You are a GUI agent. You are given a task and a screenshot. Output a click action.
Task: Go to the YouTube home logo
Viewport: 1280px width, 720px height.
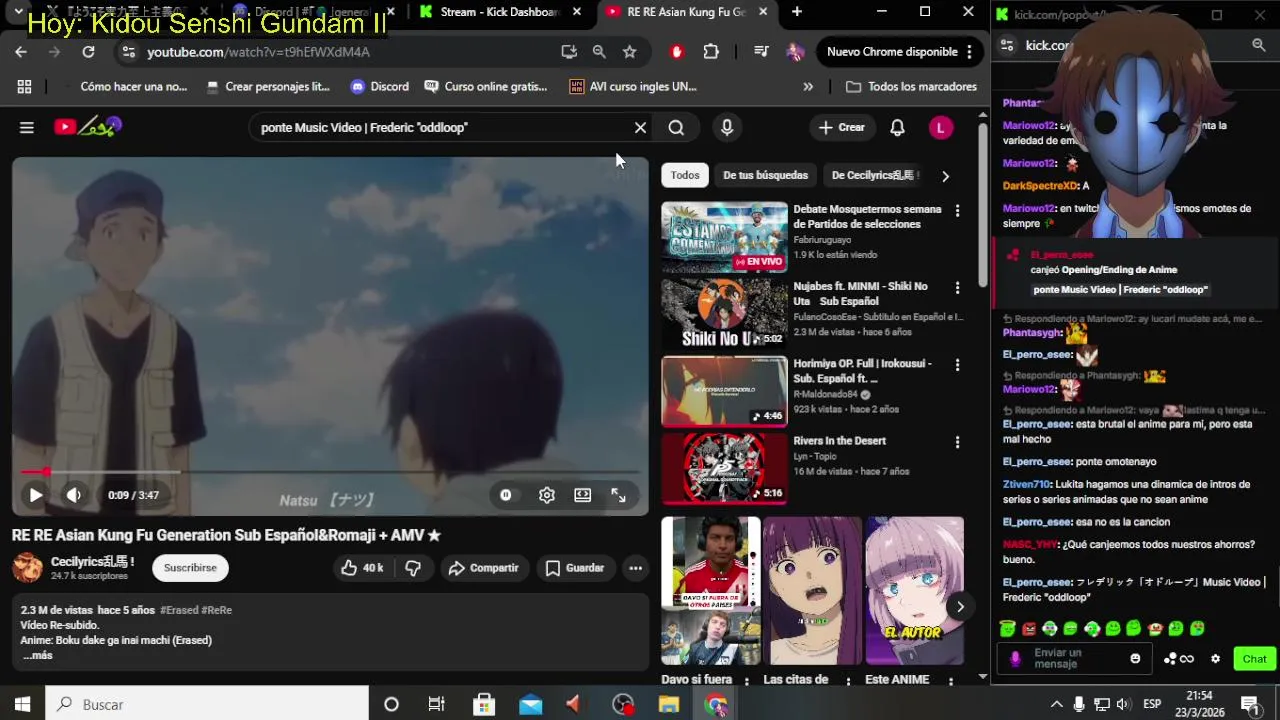(88, 127)
